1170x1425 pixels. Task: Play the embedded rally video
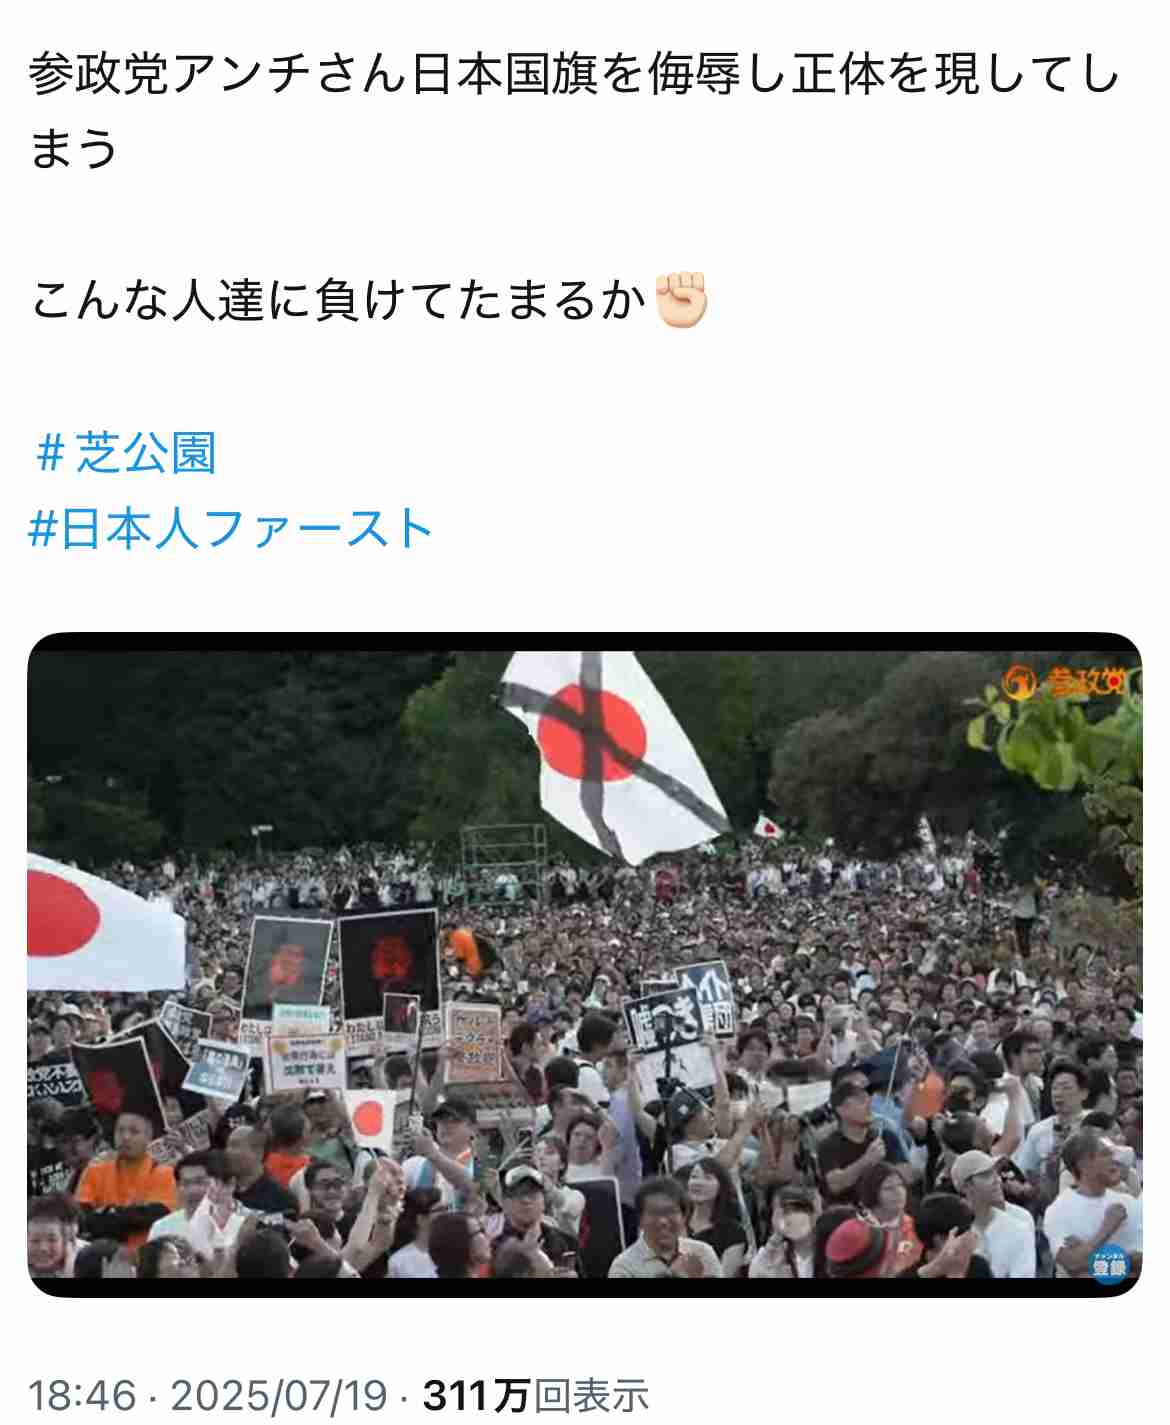584,964
